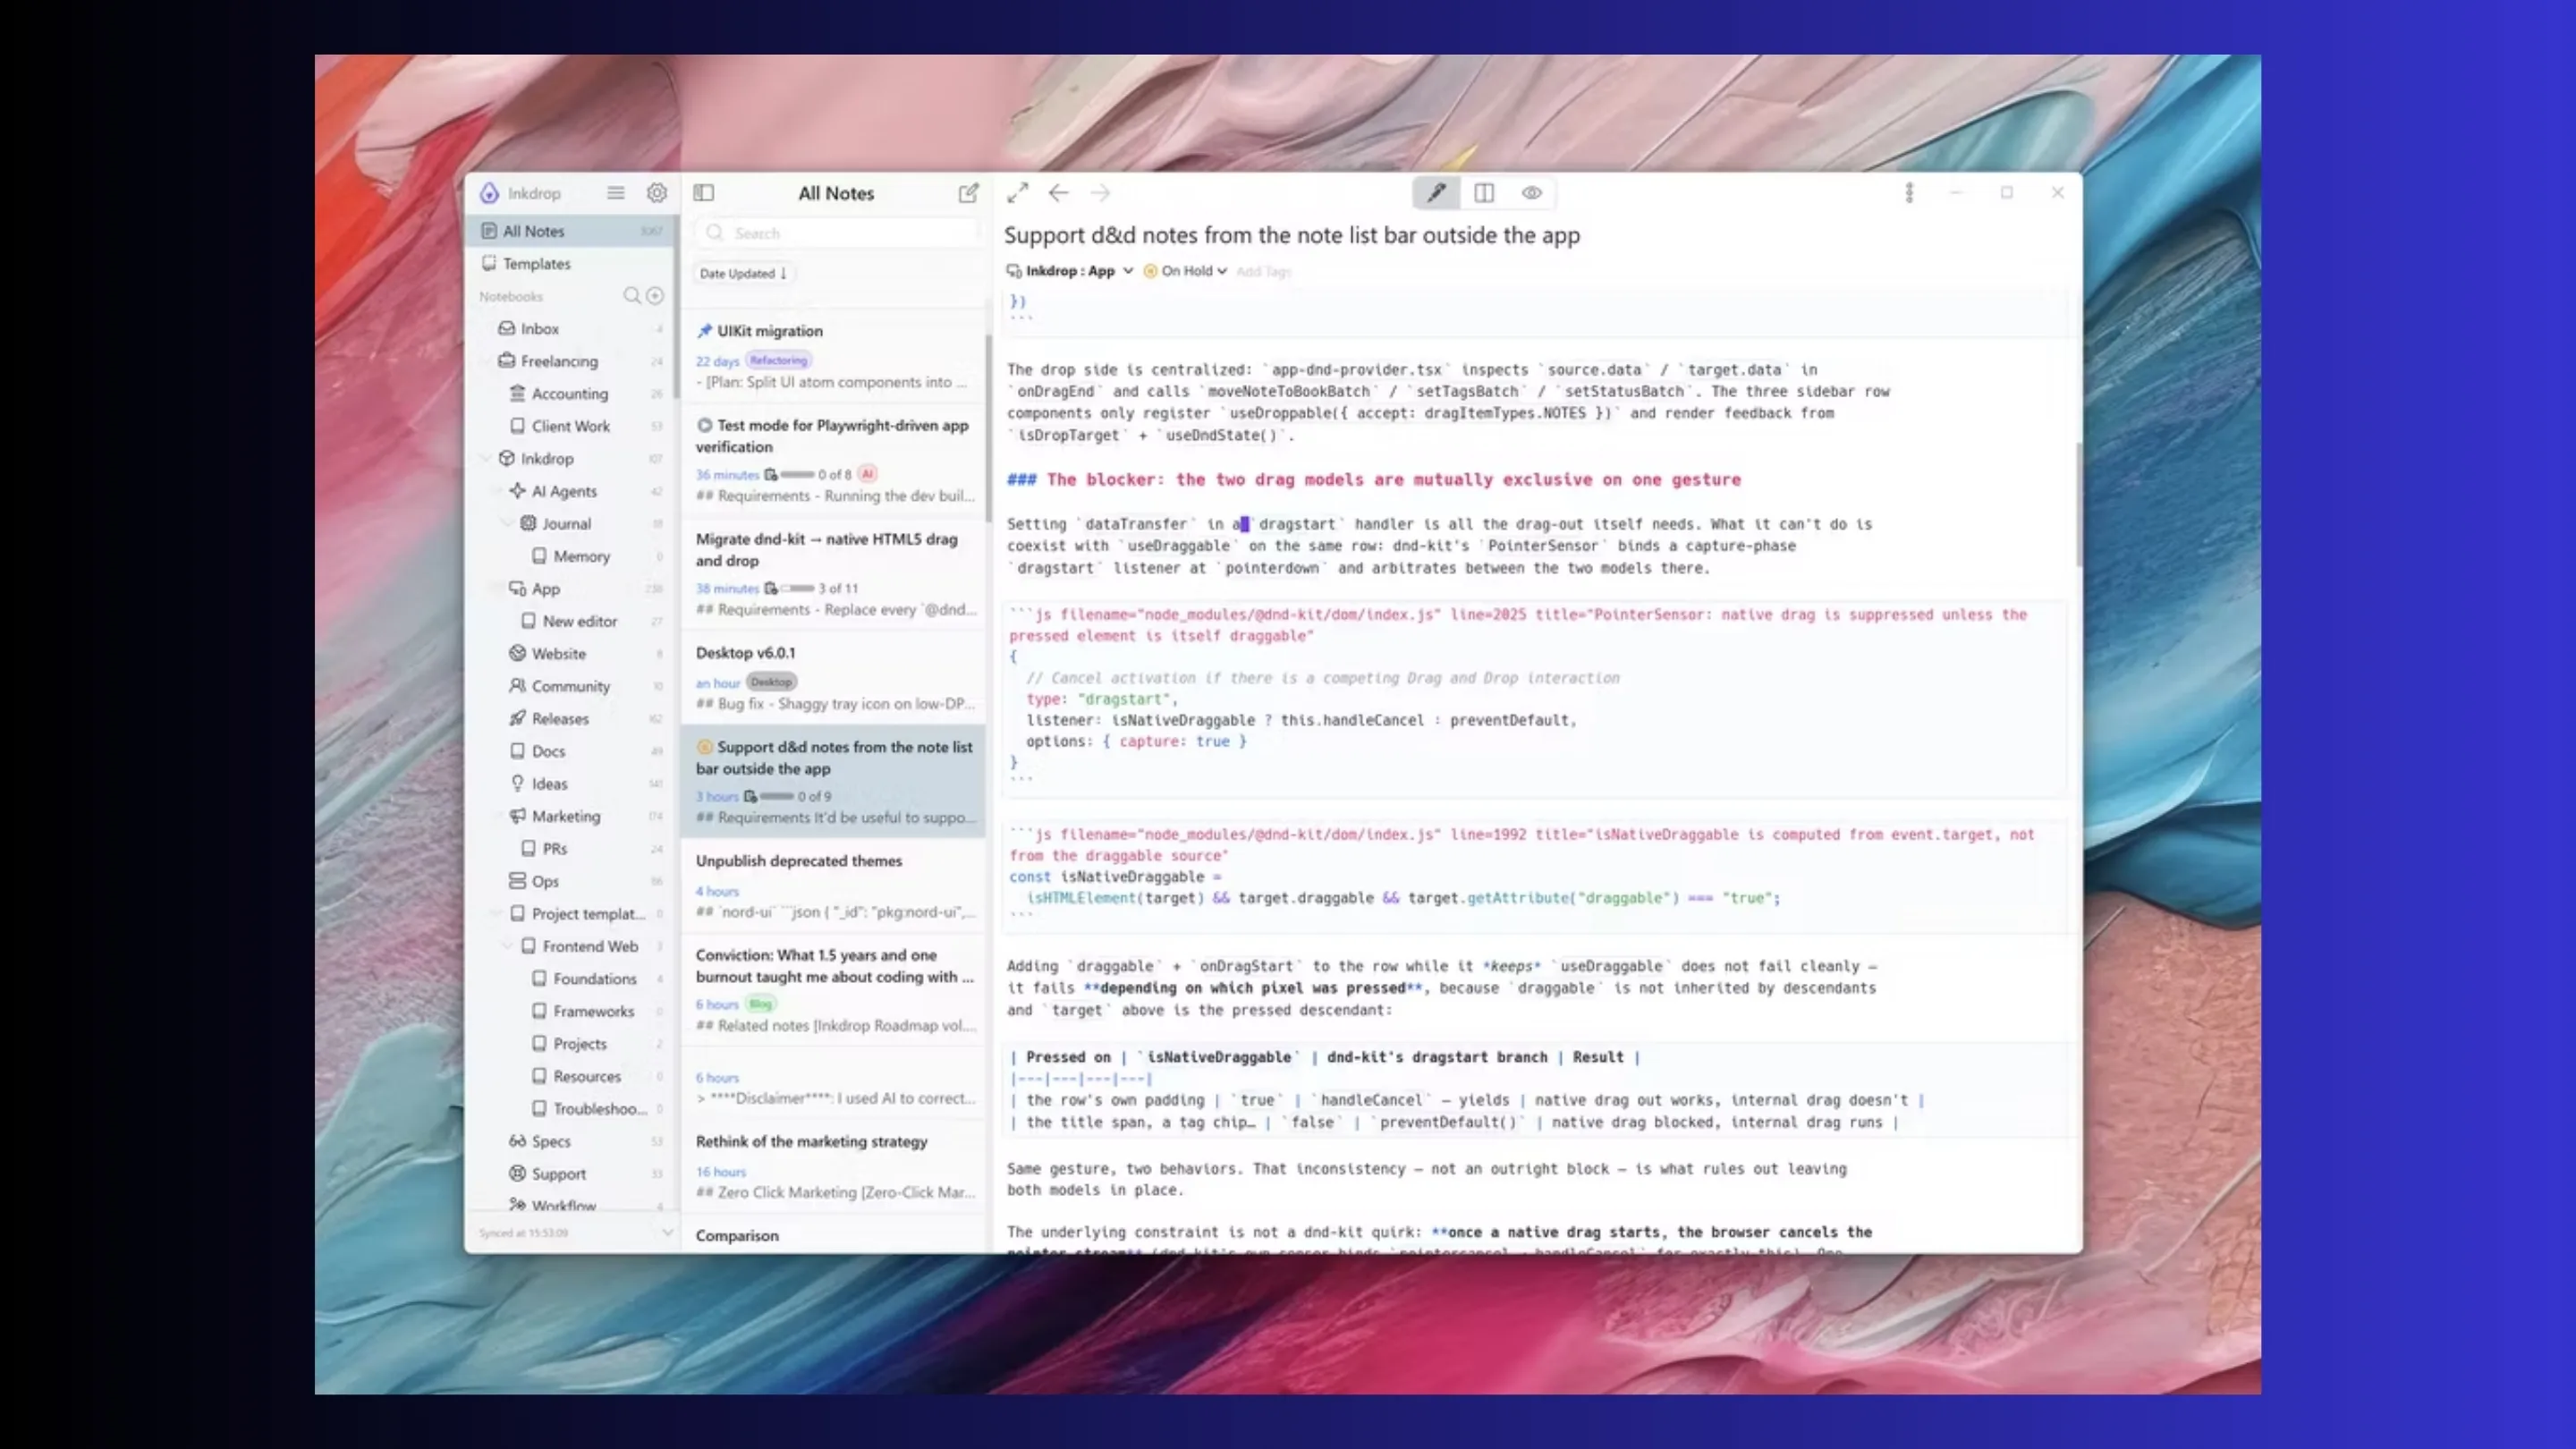Open the Releases notebook

click(x=571, y=719)
